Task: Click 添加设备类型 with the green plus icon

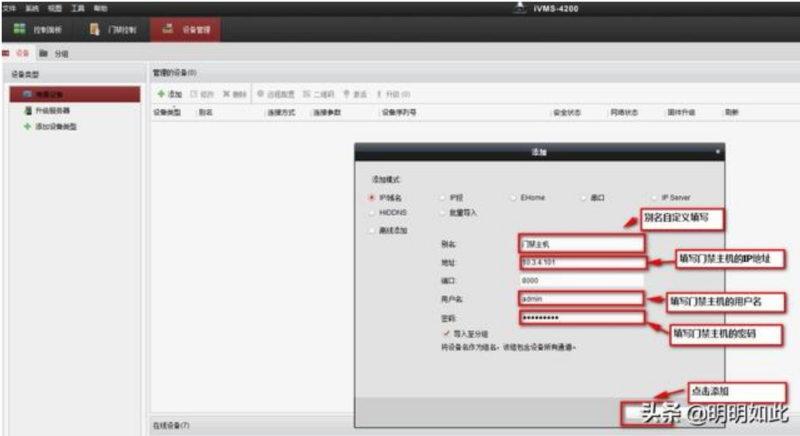Action: [x=48, y=127]
